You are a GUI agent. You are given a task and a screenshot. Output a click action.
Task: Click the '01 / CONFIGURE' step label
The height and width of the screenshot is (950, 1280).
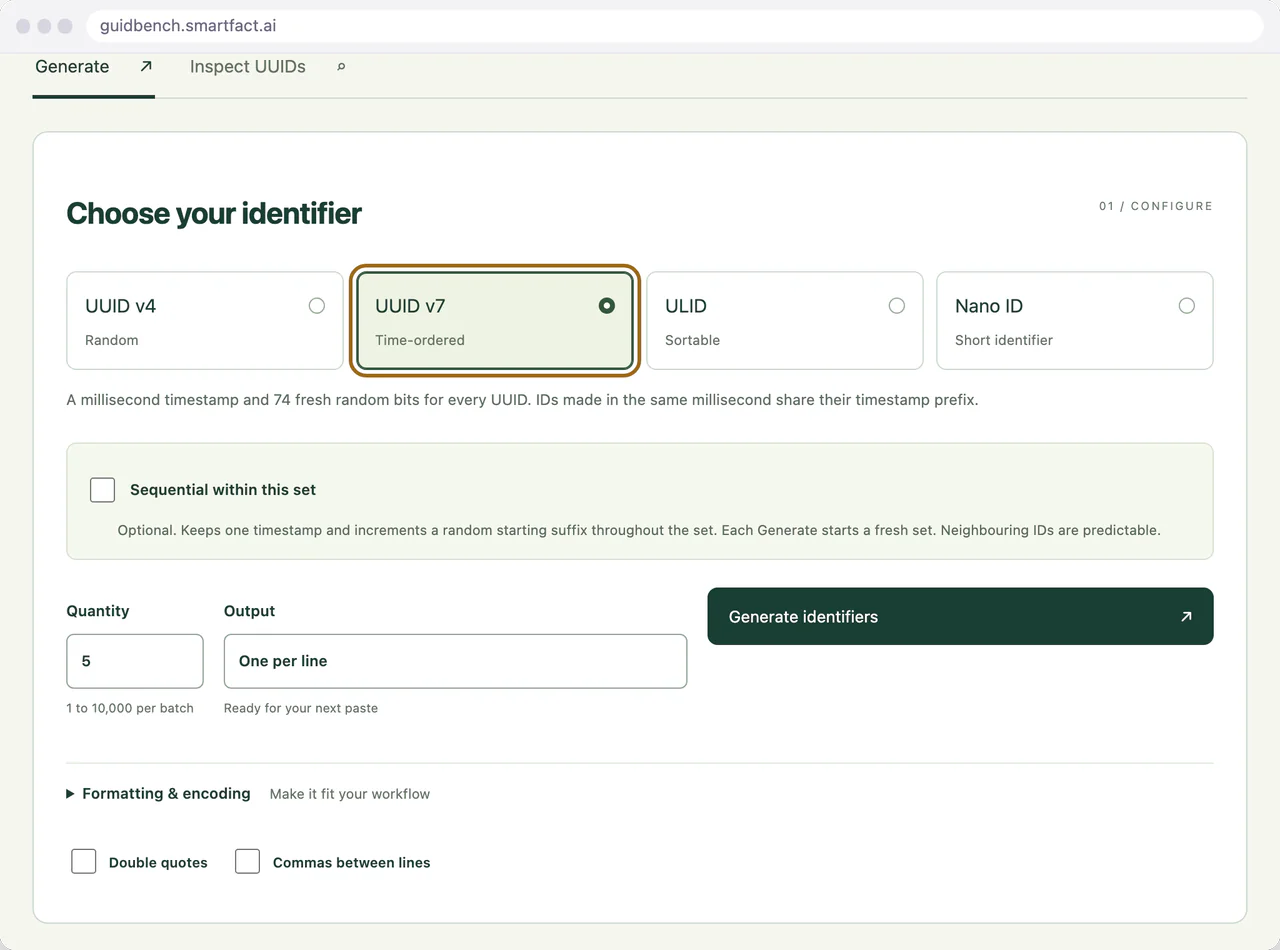[x=1155, y=206]
